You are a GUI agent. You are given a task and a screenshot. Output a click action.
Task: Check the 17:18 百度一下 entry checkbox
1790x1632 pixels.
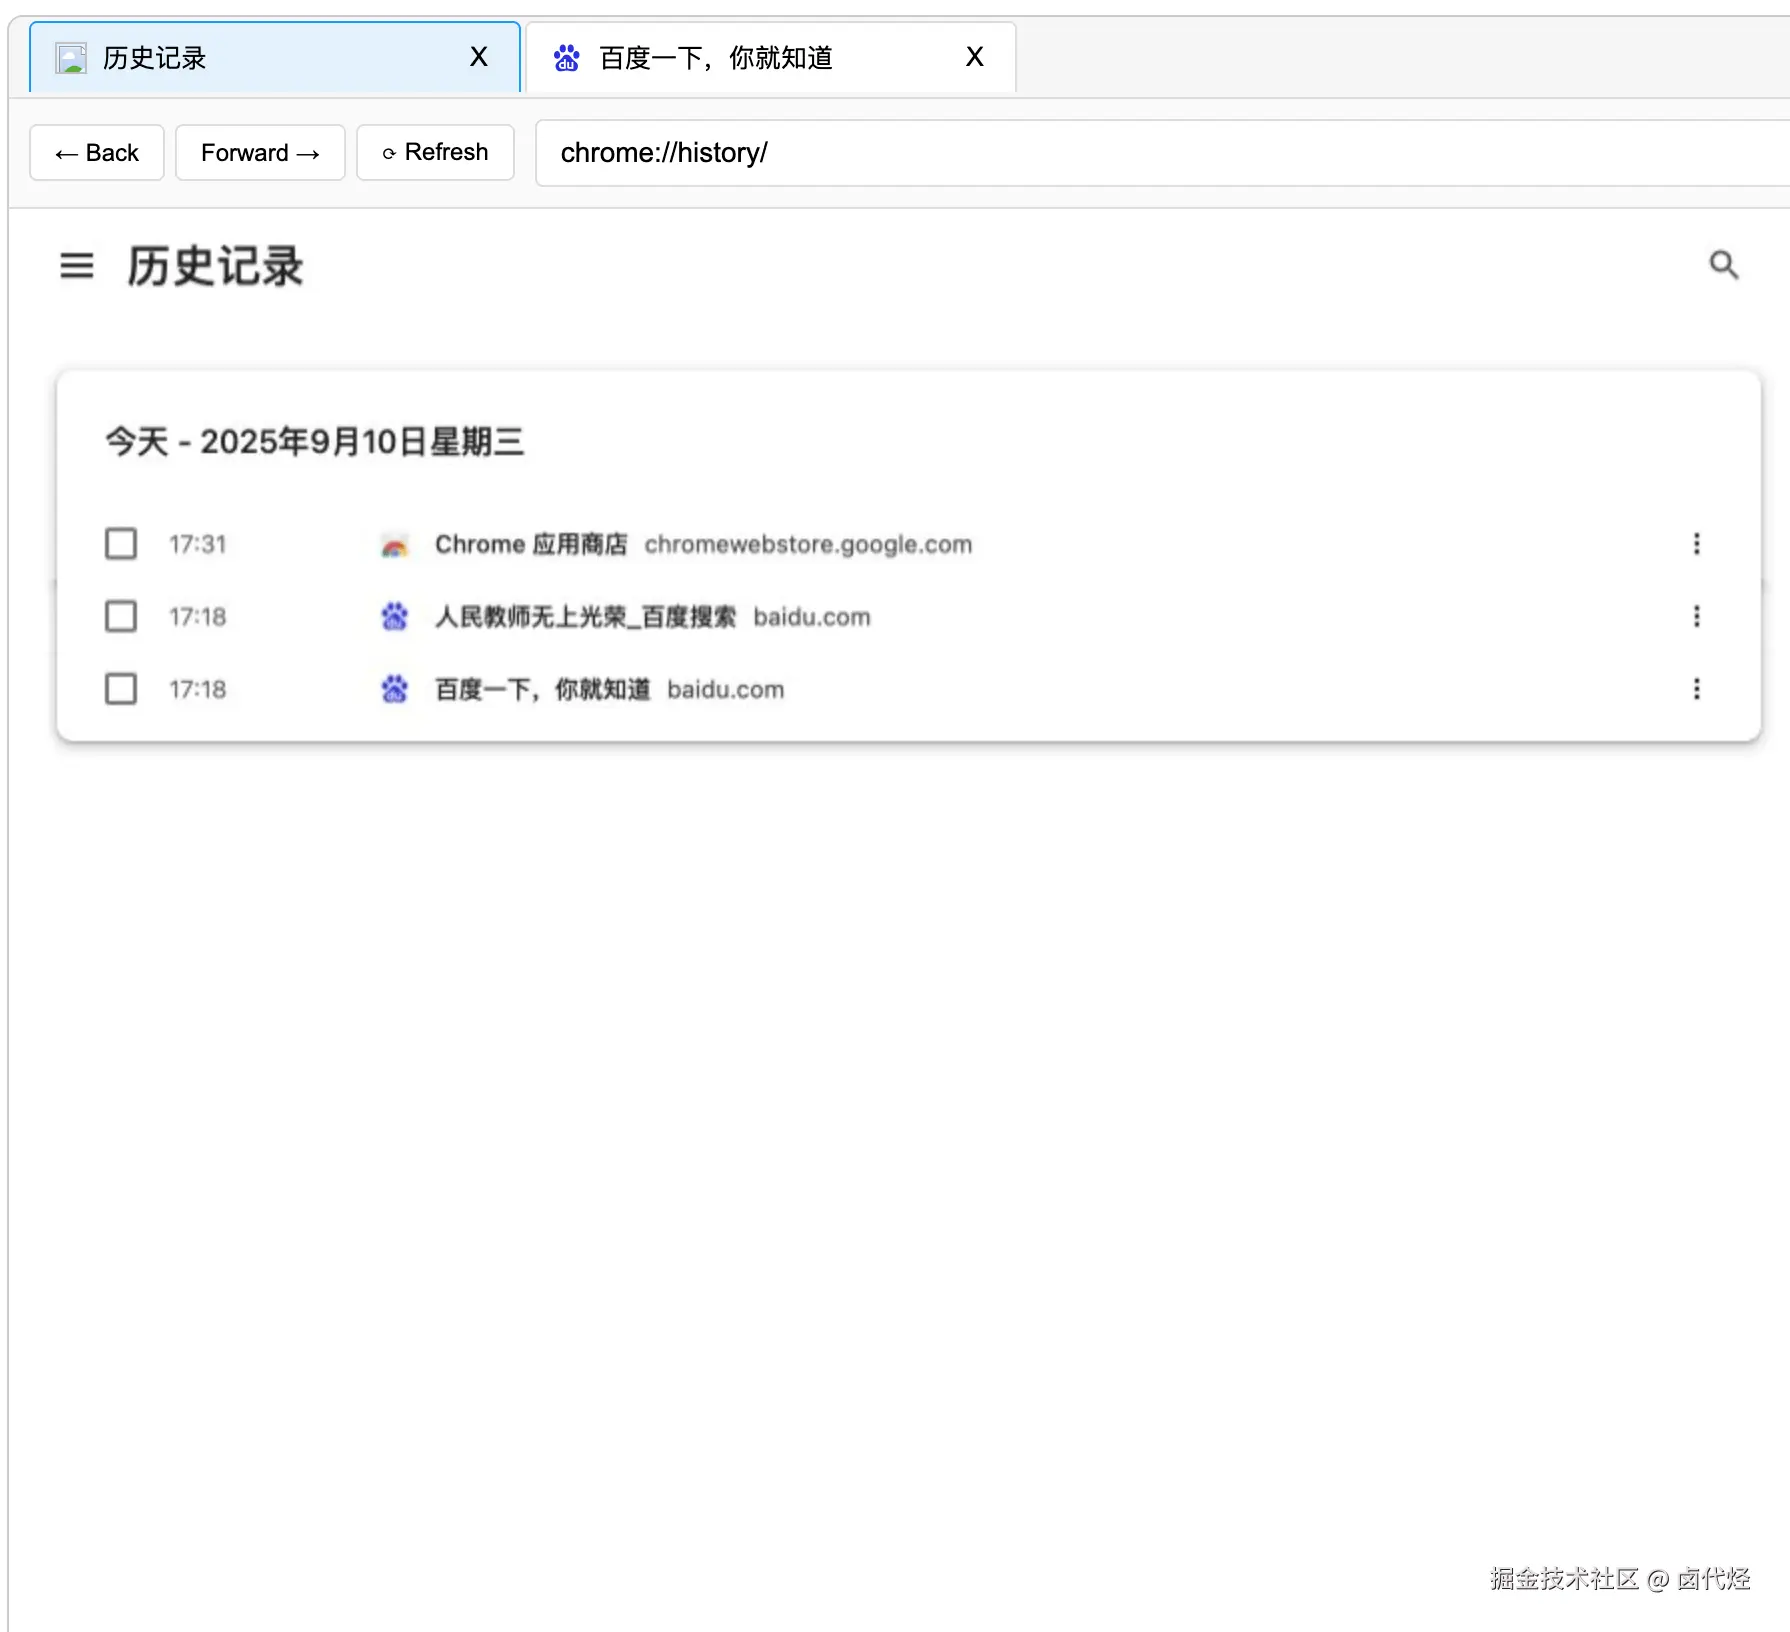click(120, 689)
